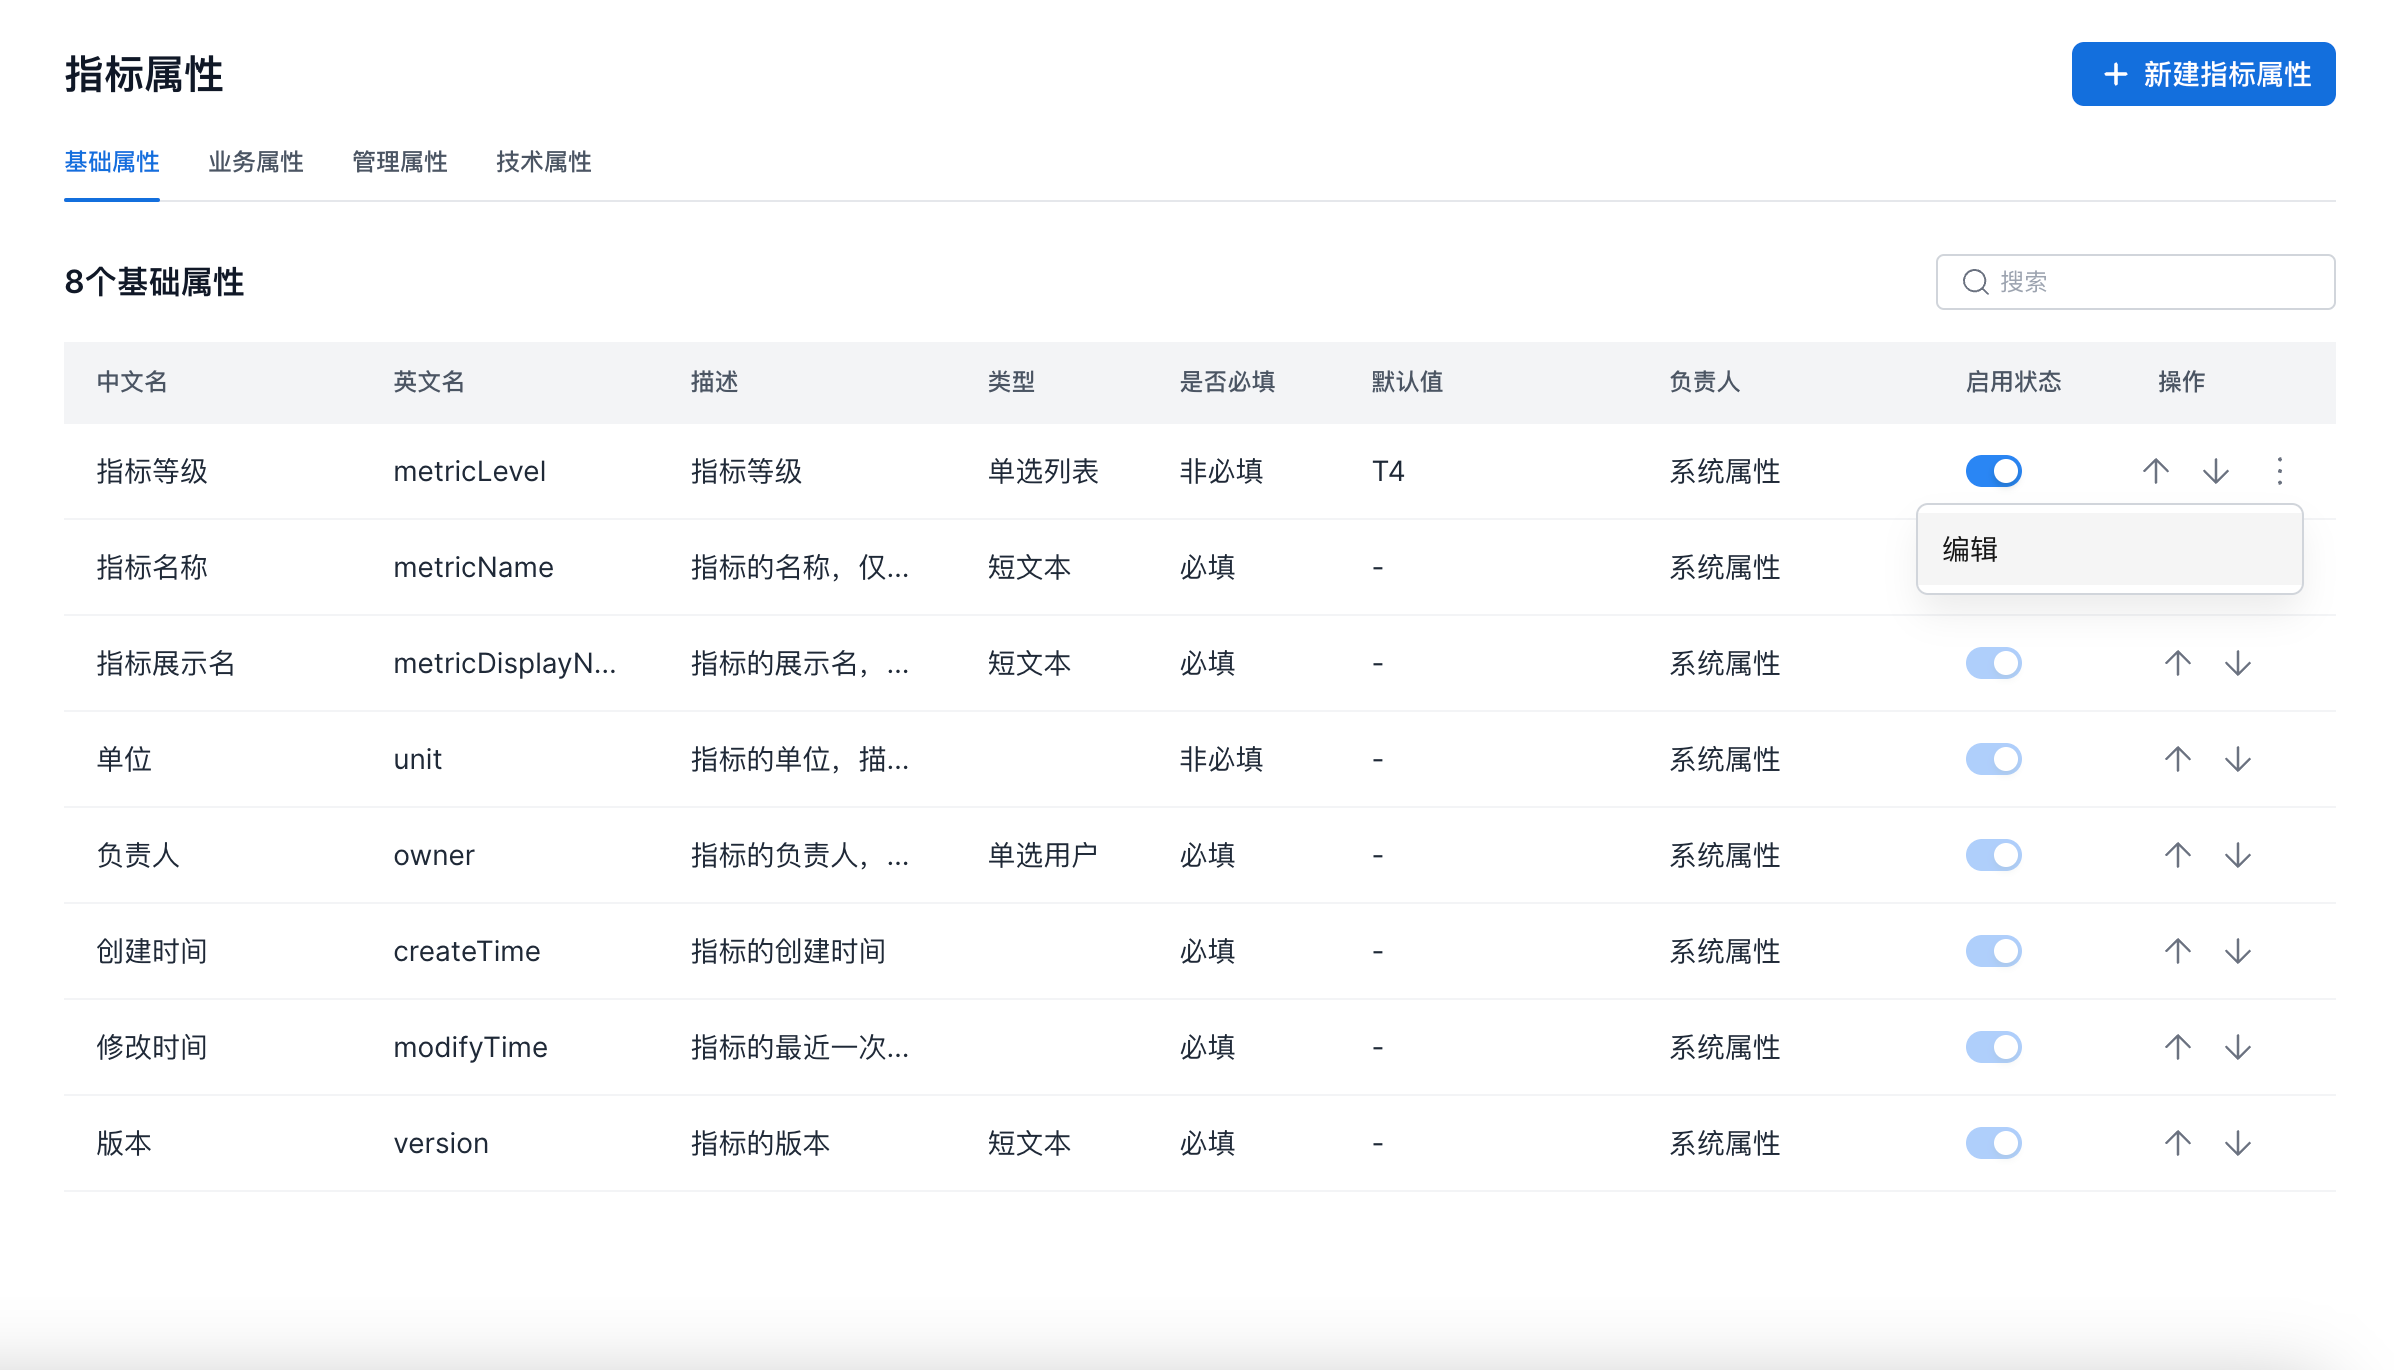Click the 基础属性 tab
The image size is (2394, 1370).
tap(112, 162)
